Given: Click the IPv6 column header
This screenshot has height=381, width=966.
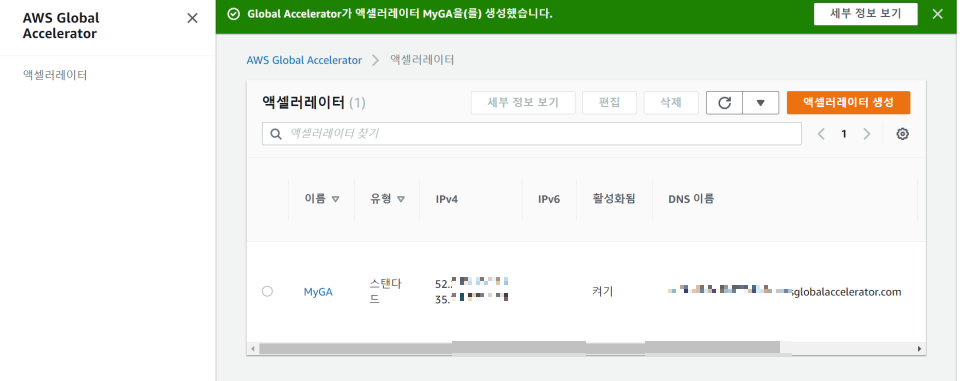Looking at the screenshot, I should [548, 200].
